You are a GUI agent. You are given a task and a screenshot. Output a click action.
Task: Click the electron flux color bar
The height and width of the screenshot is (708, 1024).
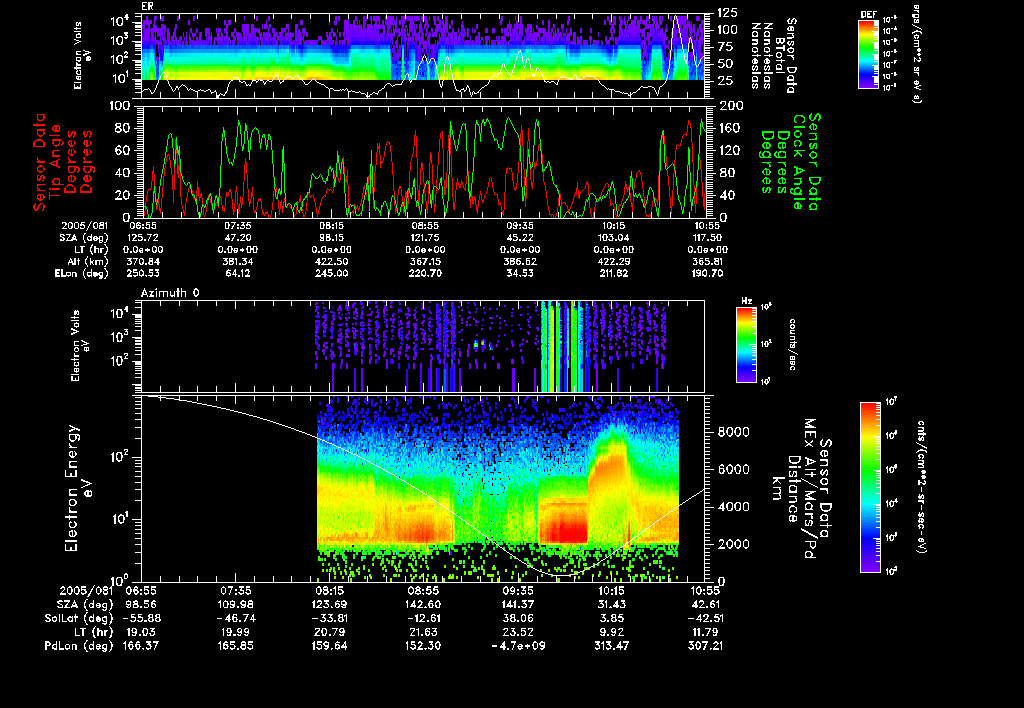point(870,487)
